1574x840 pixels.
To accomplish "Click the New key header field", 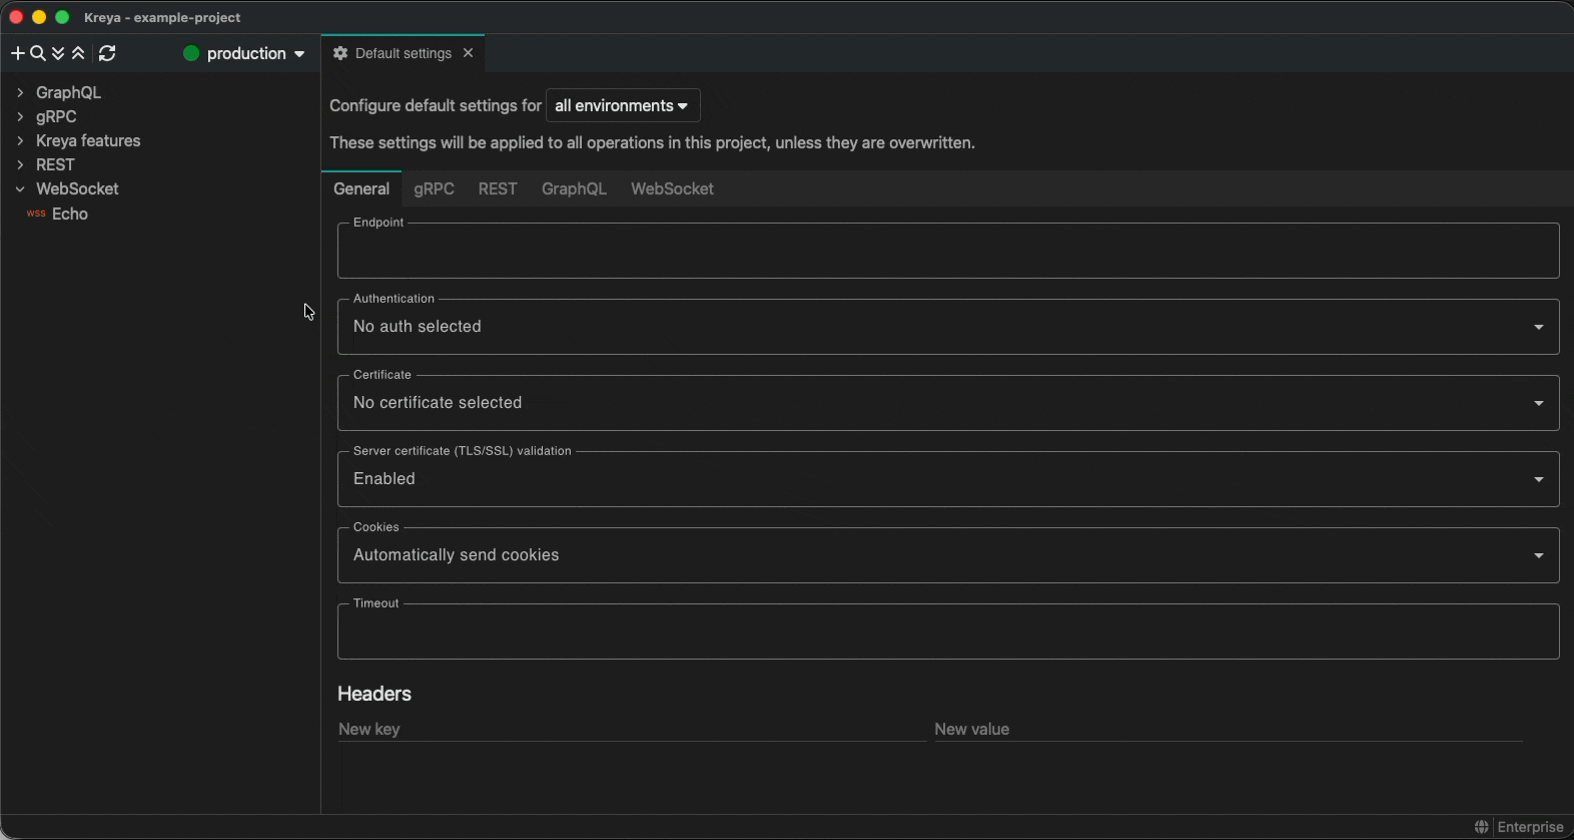I will point(631,729).
